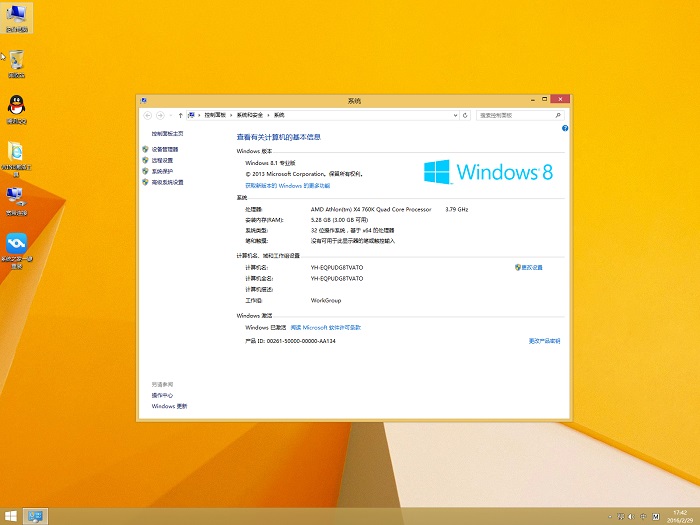Screen dimensions: 700x525
Task: Click the up-one-level arrow
Action: pyautogui.click(x=180, y=115)
